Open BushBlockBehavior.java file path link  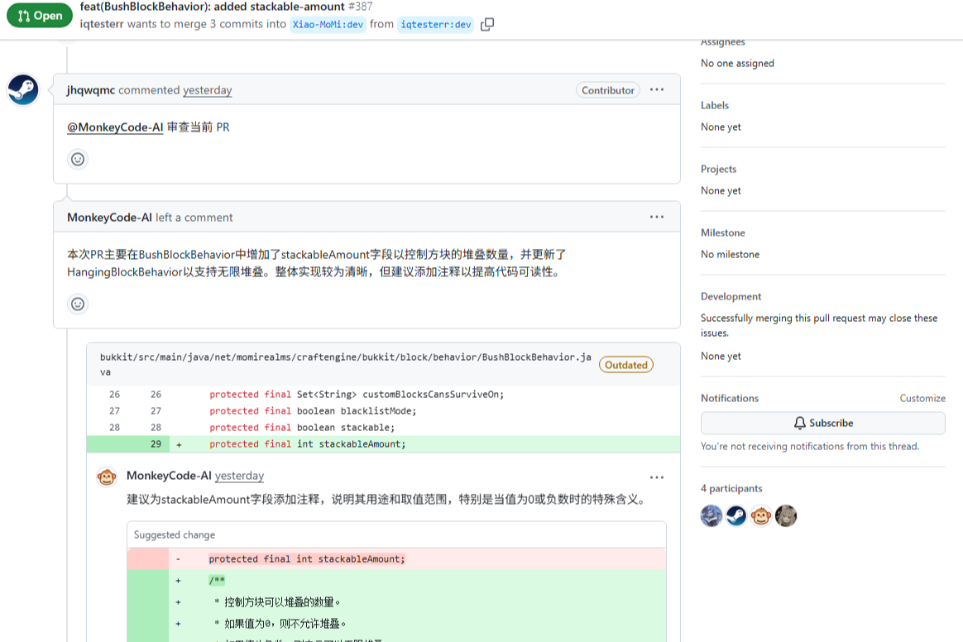[346, 364]
